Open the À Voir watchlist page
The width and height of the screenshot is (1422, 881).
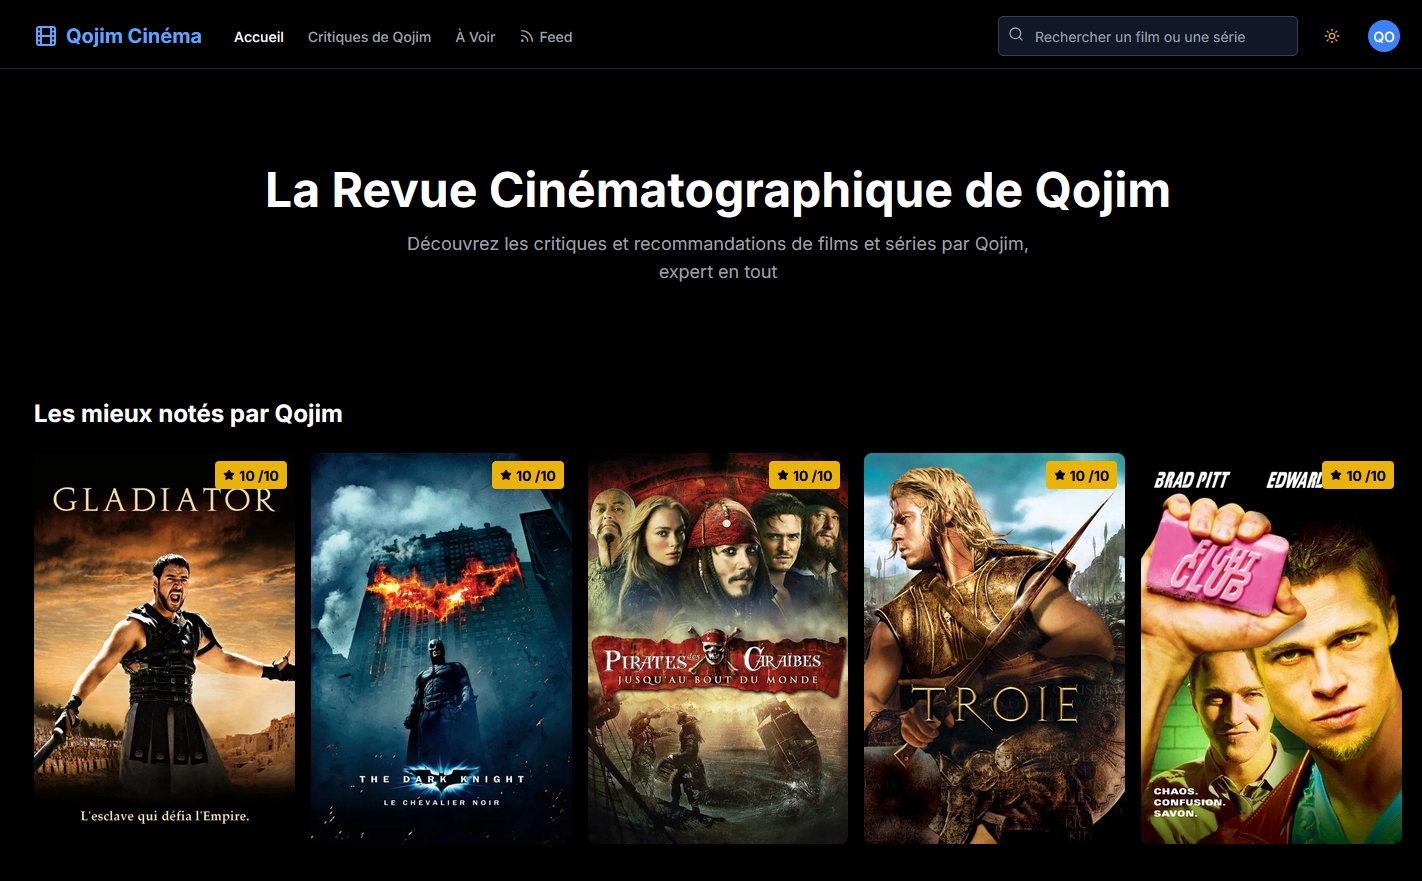pyautogui.click(x=476, y=37)
